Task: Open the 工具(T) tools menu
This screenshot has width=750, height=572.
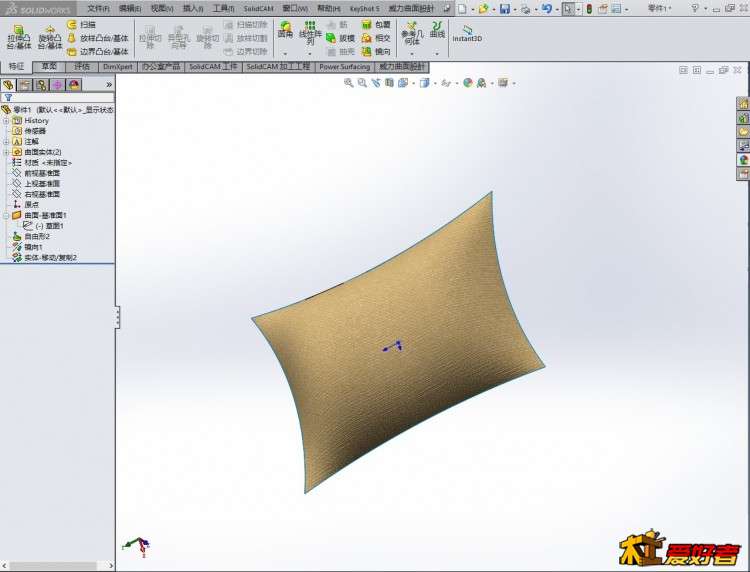Action: point(223,9)
